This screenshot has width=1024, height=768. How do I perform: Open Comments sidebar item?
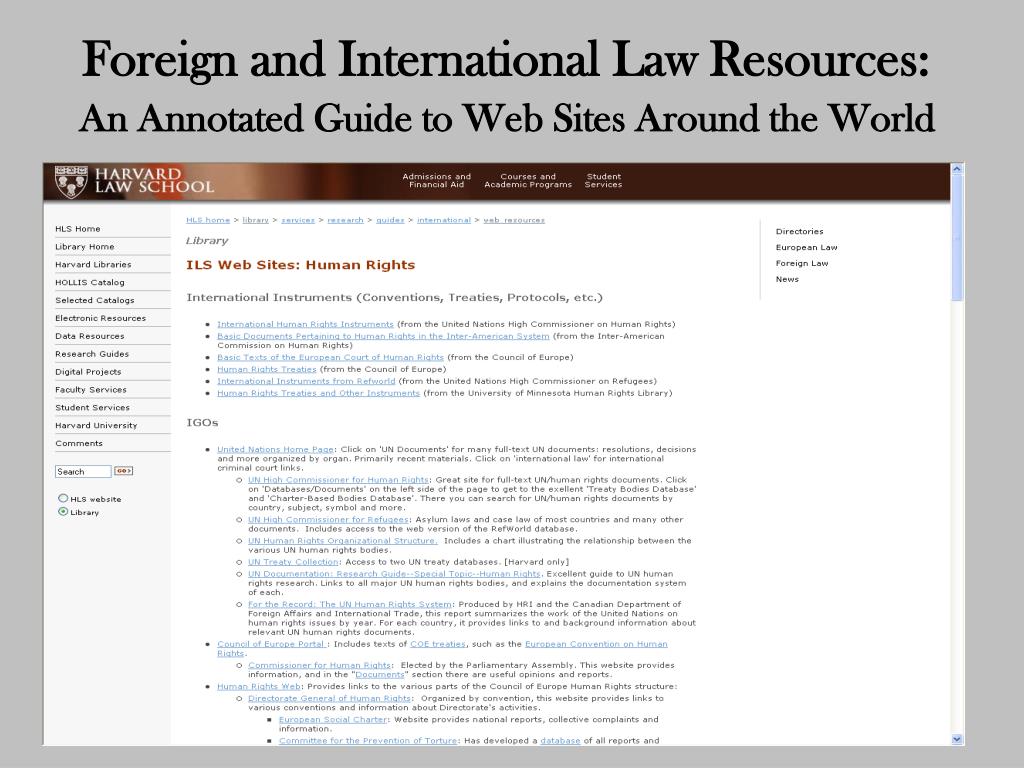pyautogui.click(x=79, y=443)
